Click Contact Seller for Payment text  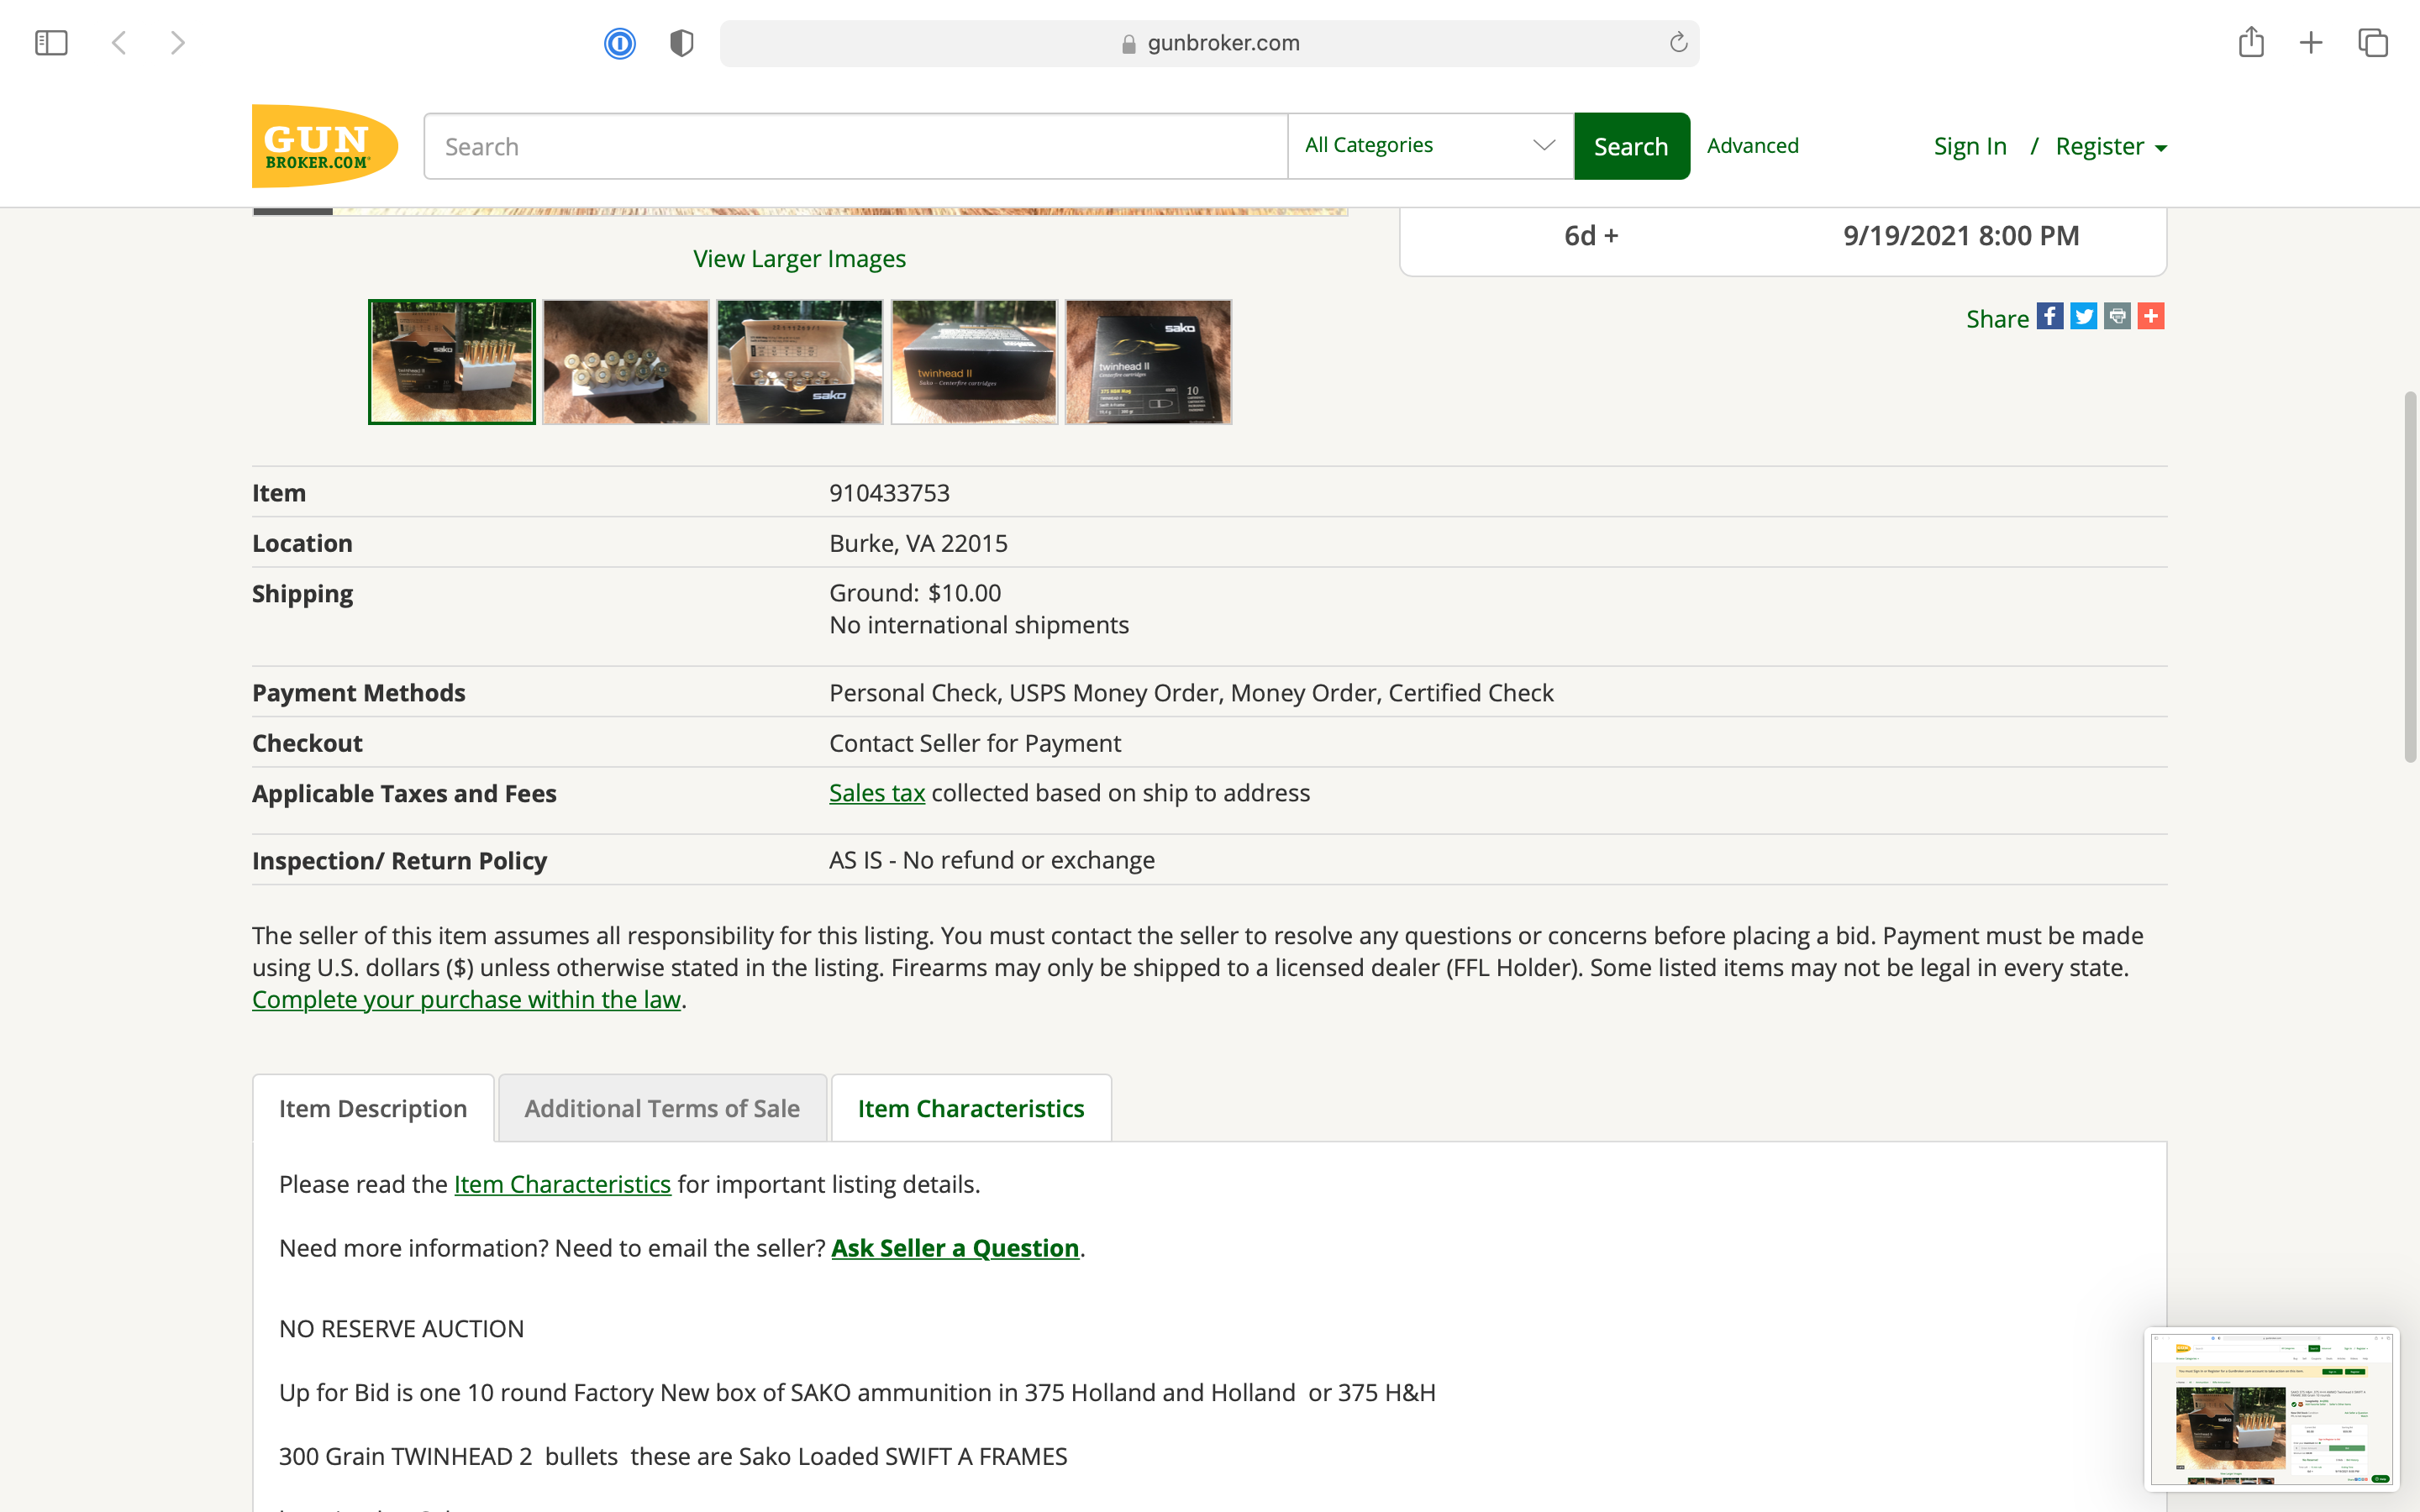point(975,743)
